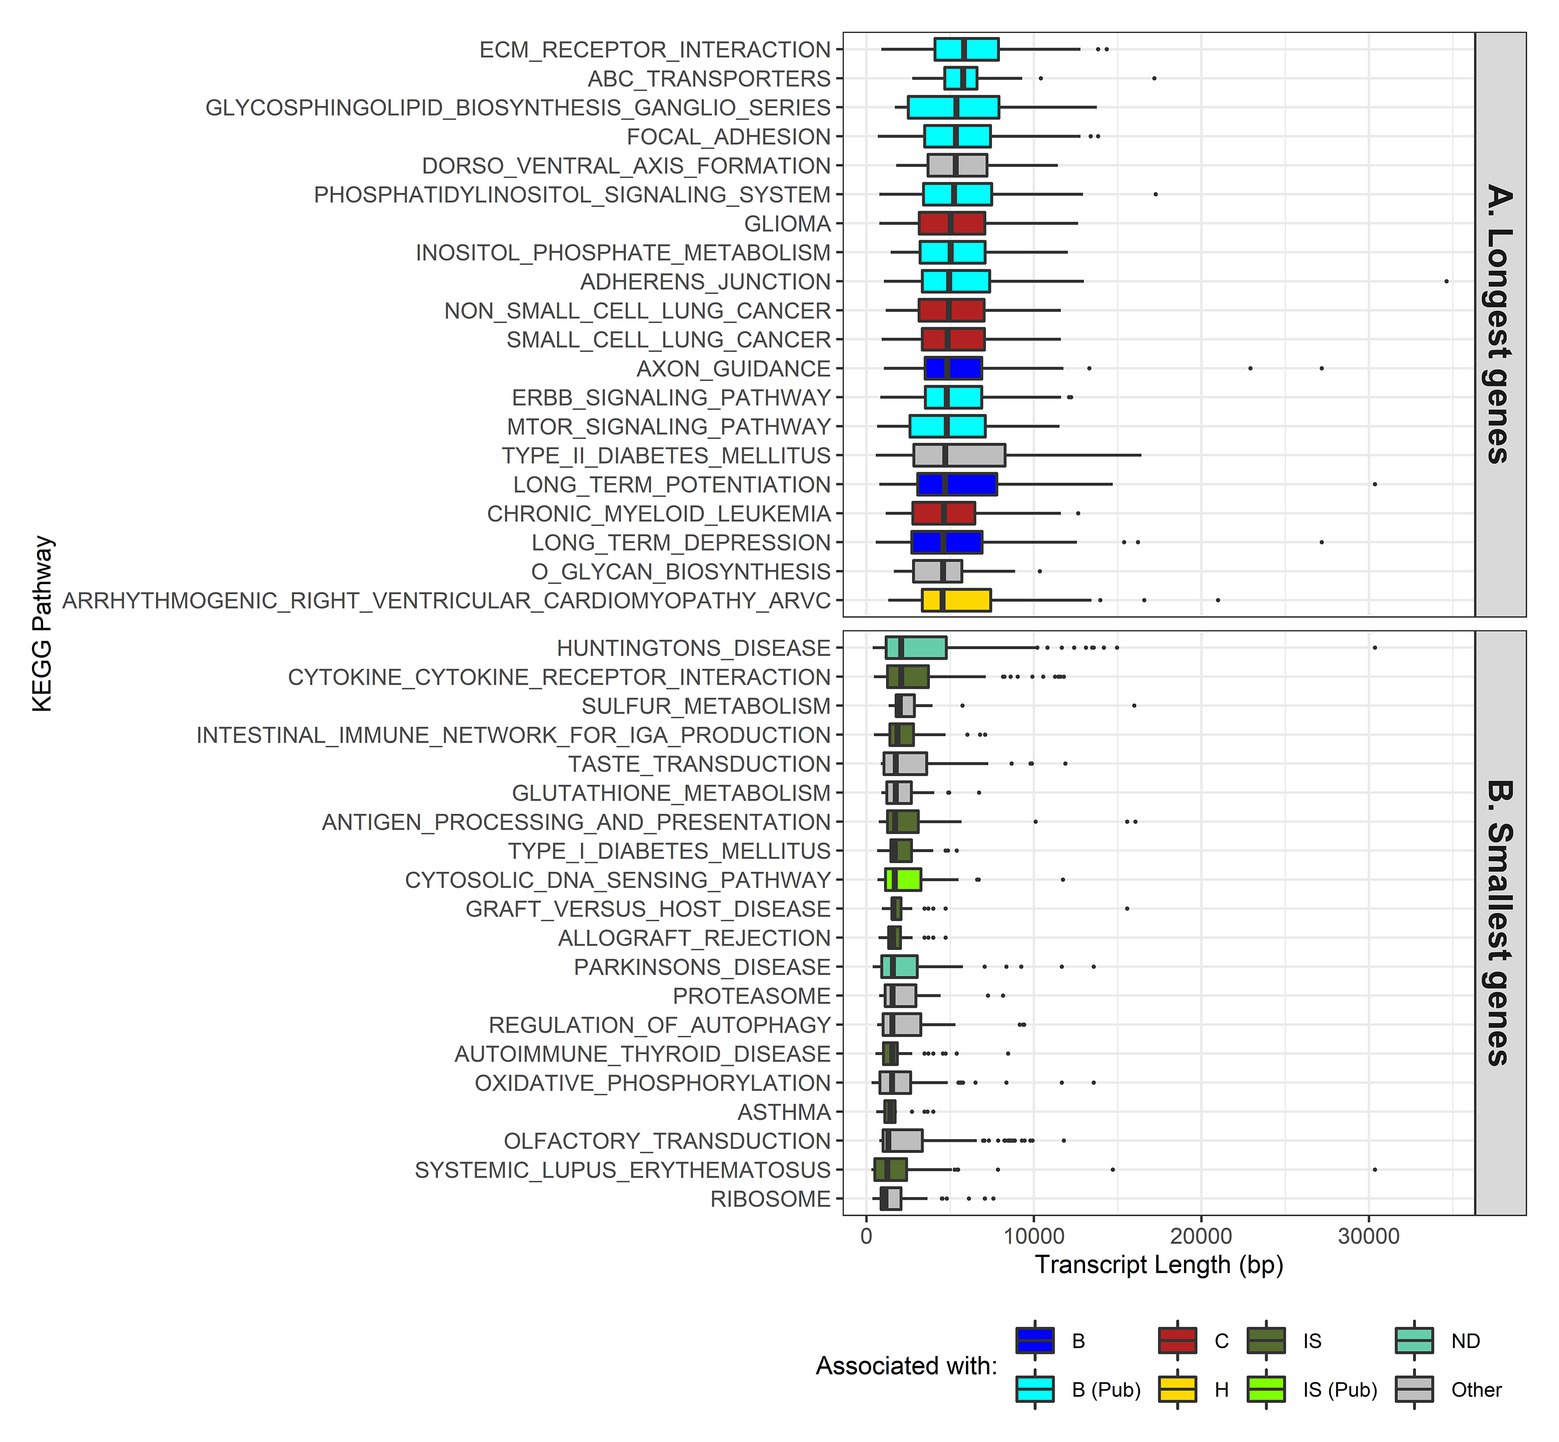Select the AXON_GUIDANCE label

pyautogui.click(x=734, y=369)
